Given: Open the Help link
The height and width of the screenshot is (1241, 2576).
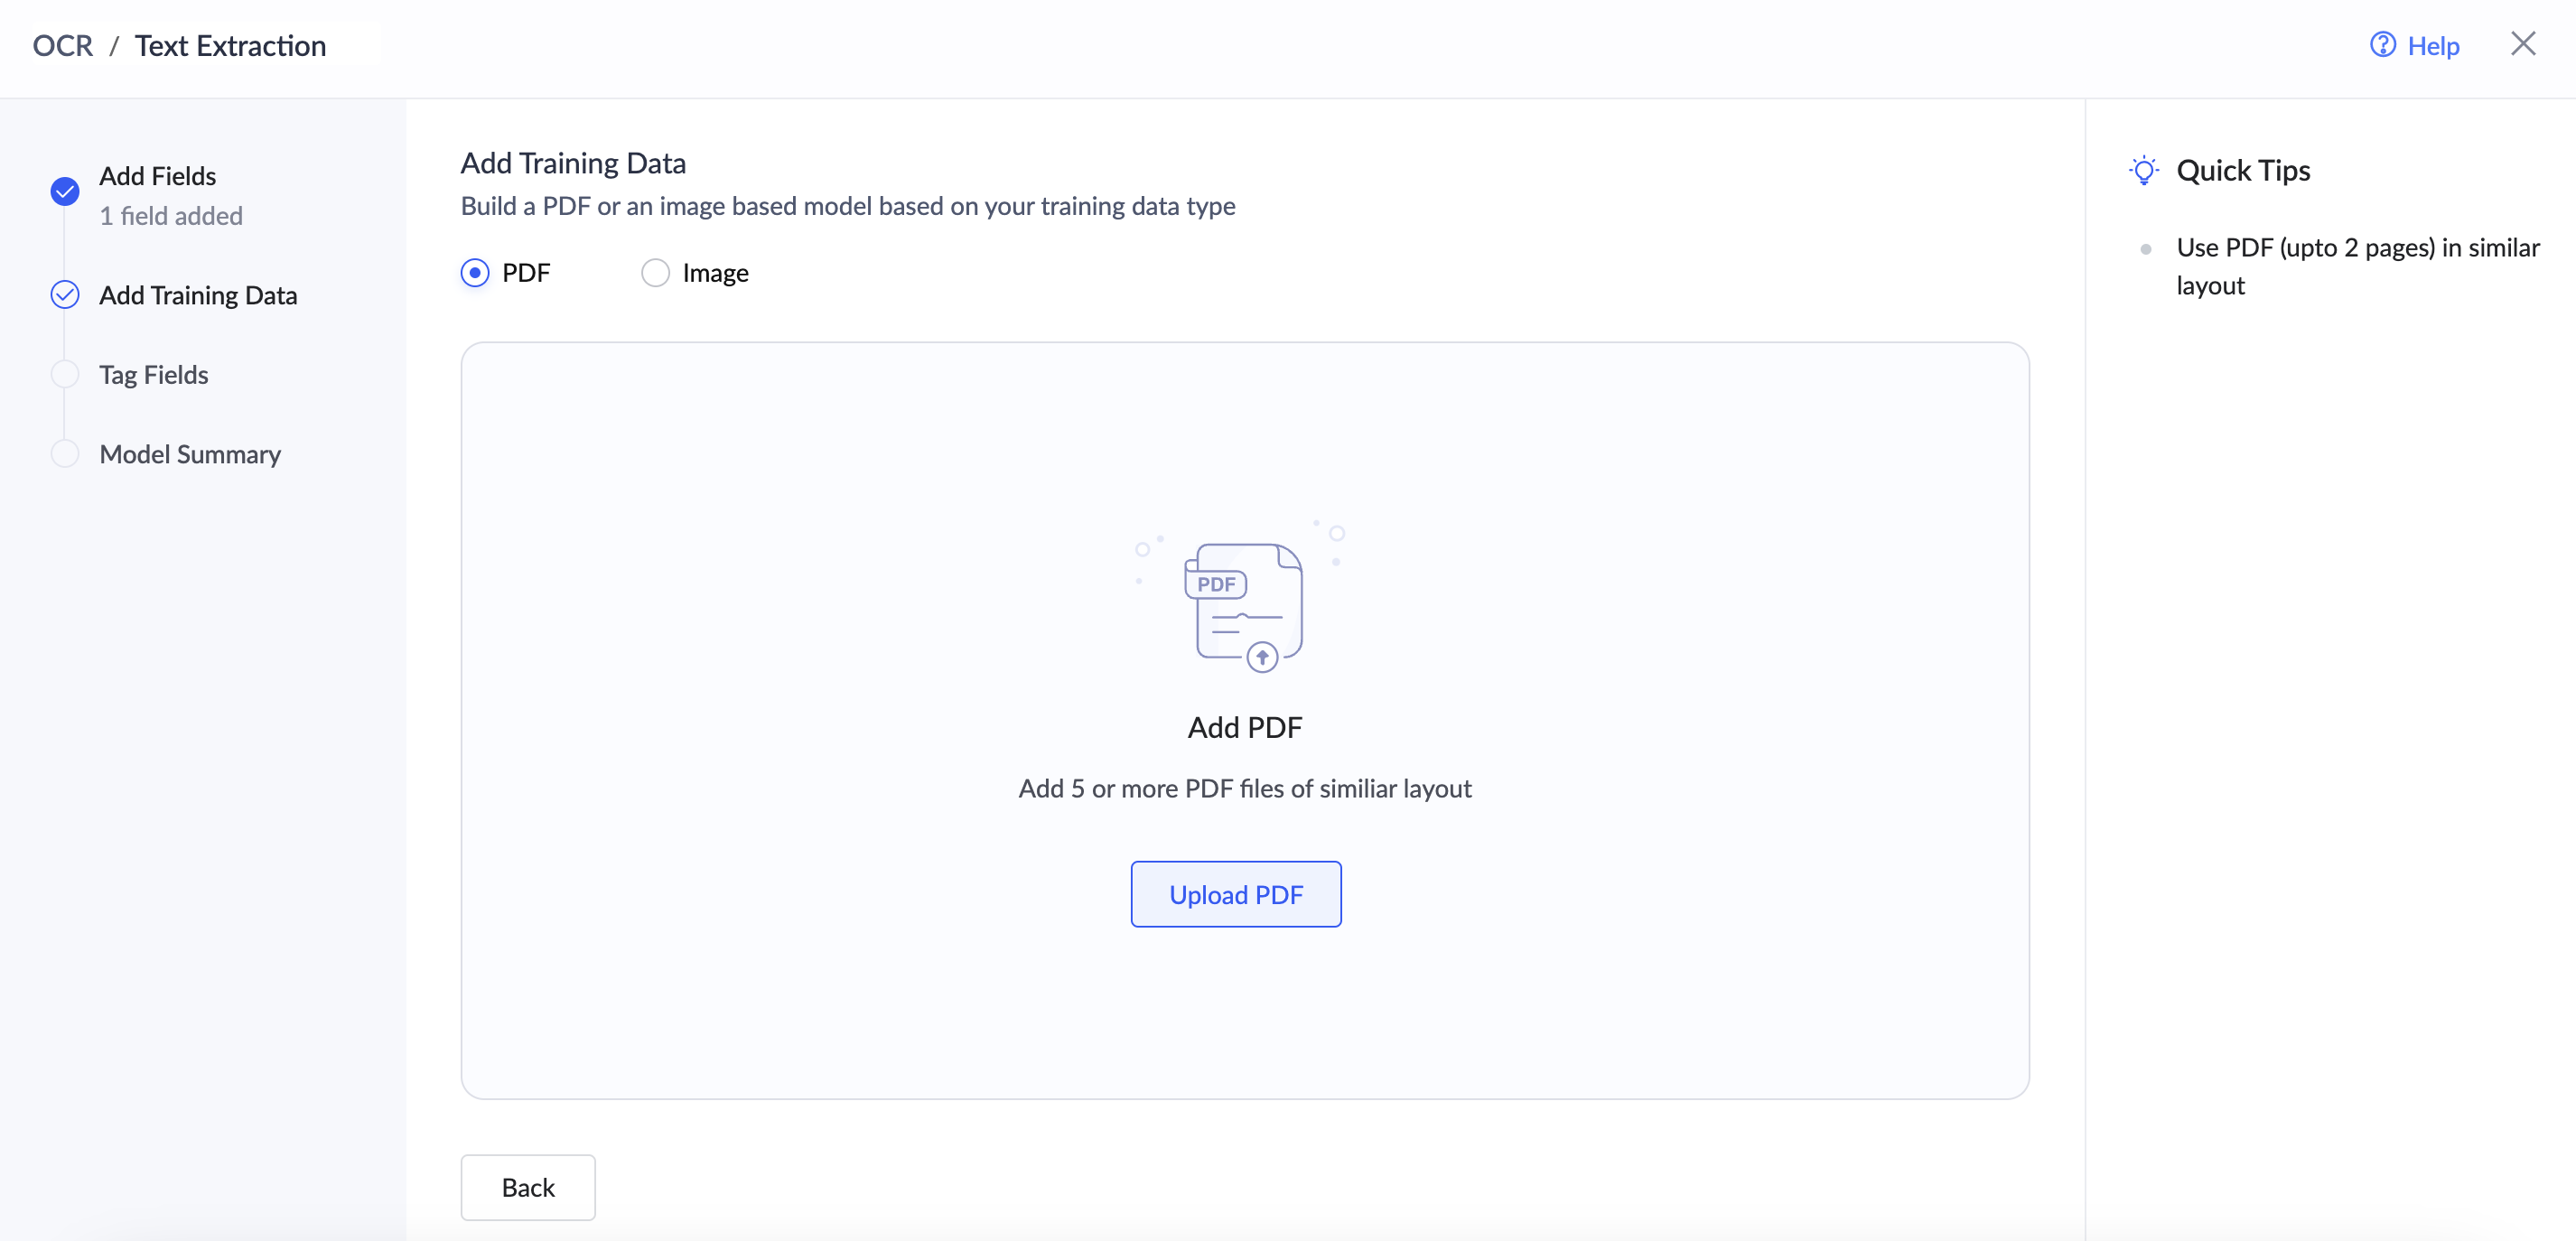Looking at the screenshot, I should [x=2432, y=45].
